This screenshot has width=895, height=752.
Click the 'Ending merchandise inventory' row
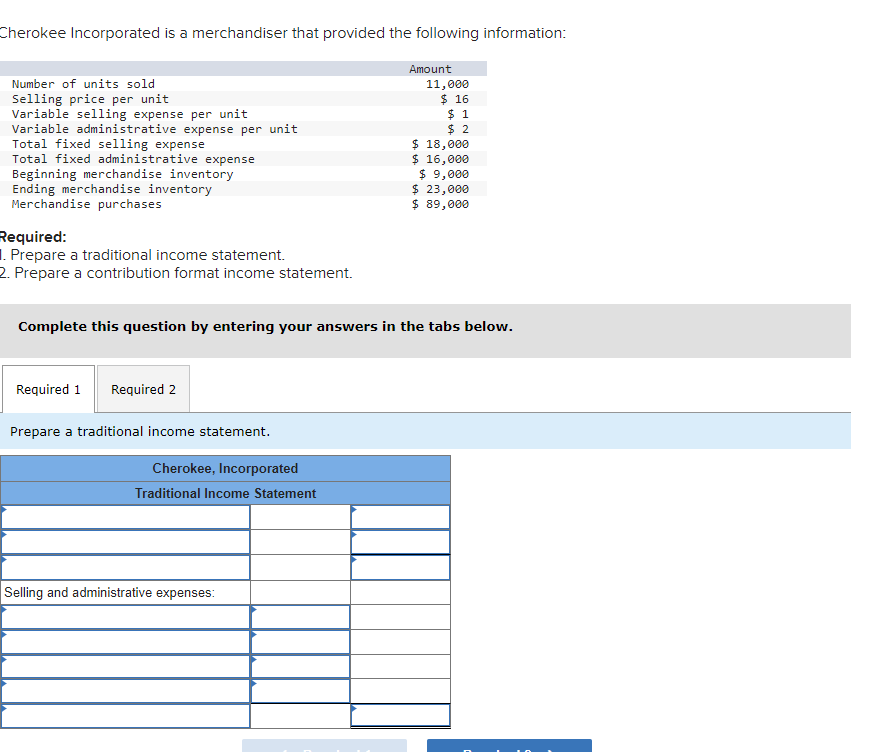[x=243, y=189]
